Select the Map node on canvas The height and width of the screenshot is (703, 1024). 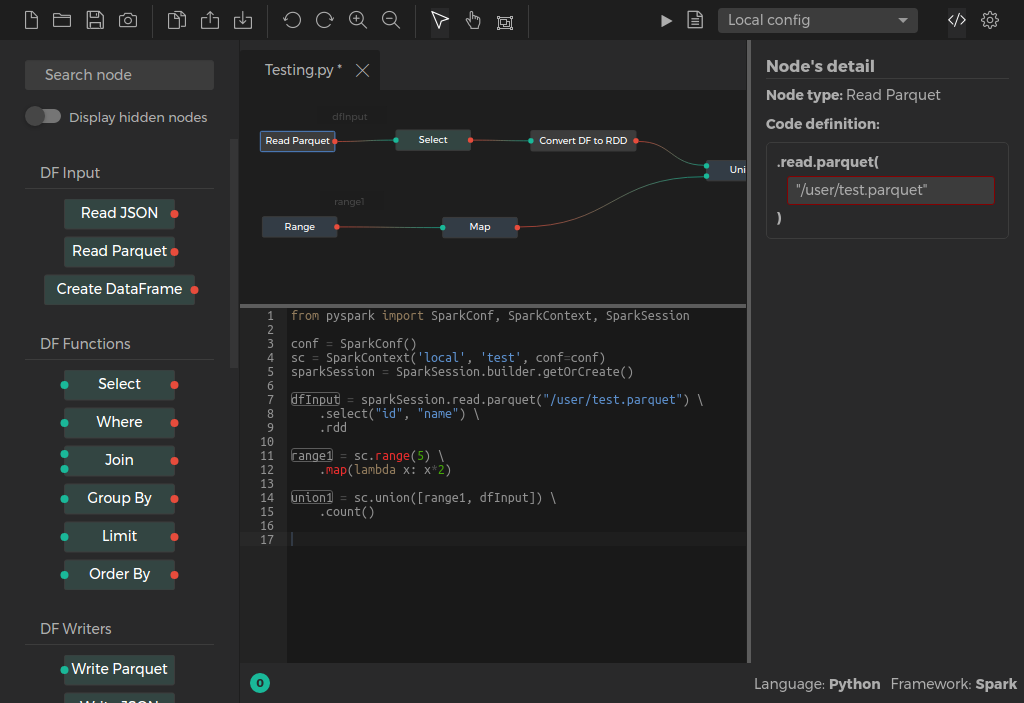[480, 227]
